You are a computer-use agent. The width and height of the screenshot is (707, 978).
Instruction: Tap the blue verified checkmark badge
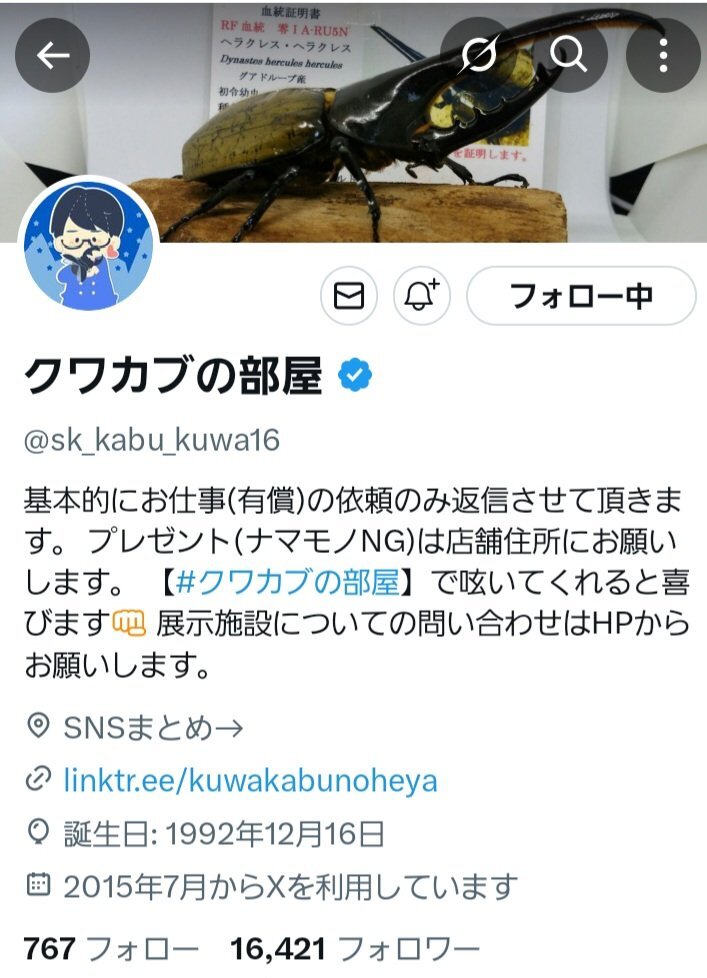point(355,375)
